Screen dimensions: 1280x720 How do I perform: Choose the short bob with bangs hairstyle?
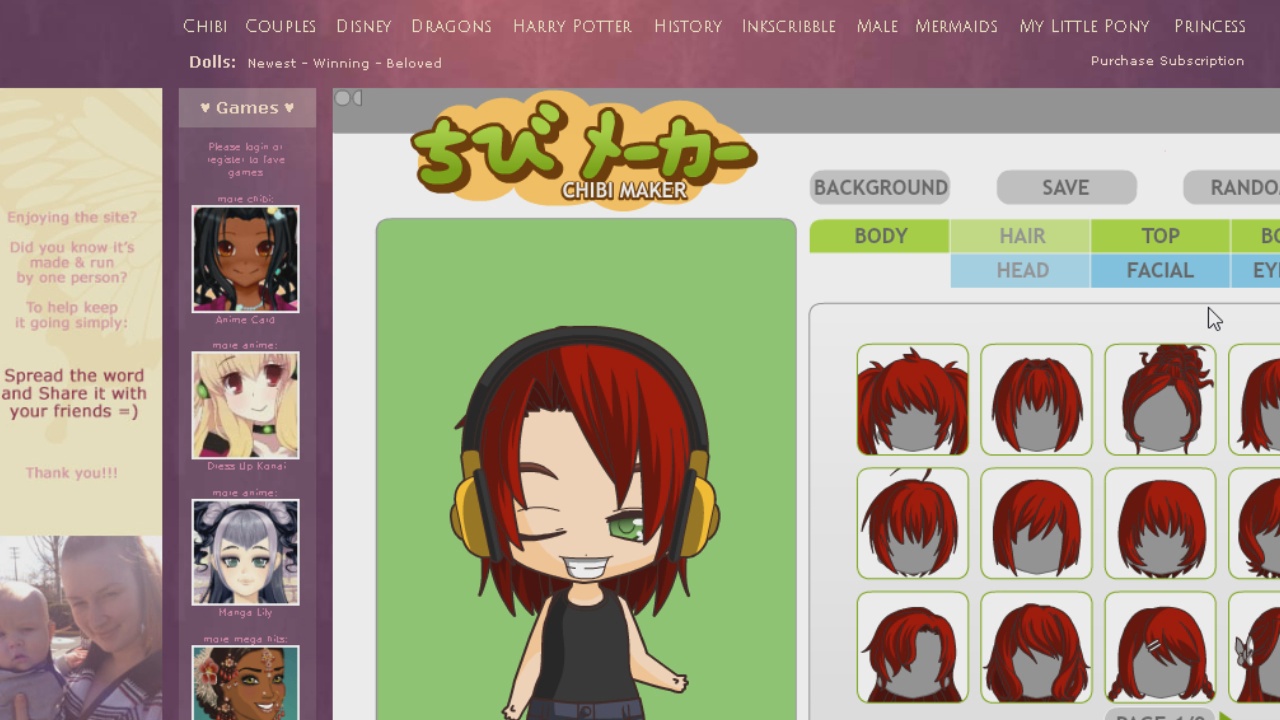pos(1036,399)
